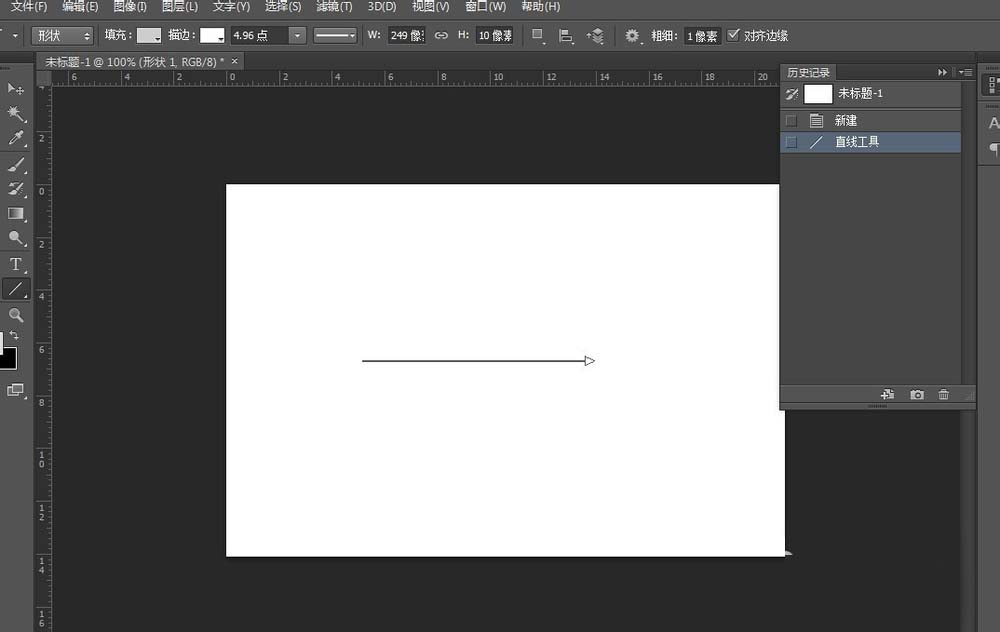The width and height of the screenshot is (1000, 632).
Task: Open the 3D menu
Action: [381, 6]
